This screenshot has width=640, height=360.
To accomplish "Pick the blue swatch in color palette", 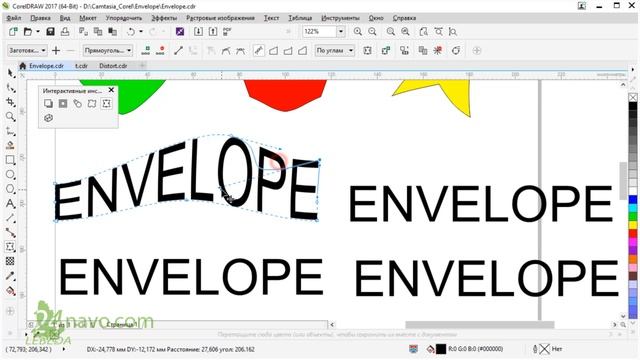I will coord(633,200).
